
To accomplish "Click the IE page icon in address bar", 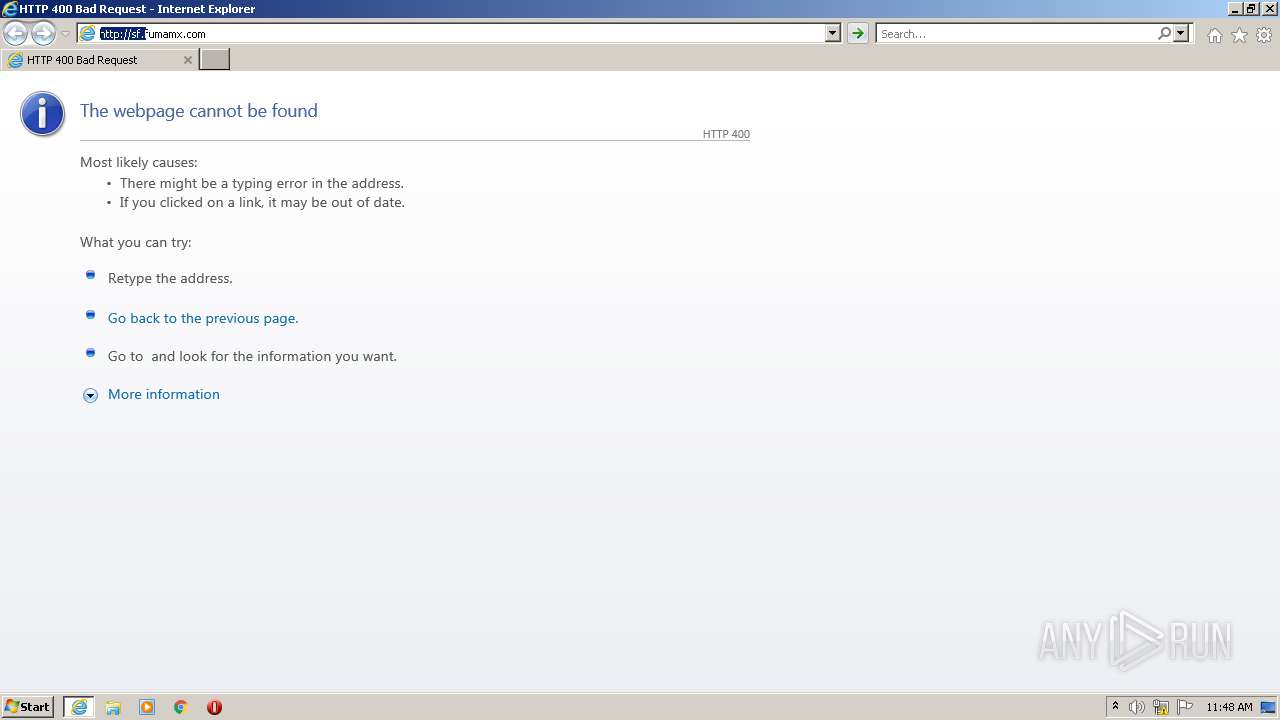I will (x=88, y=34).
